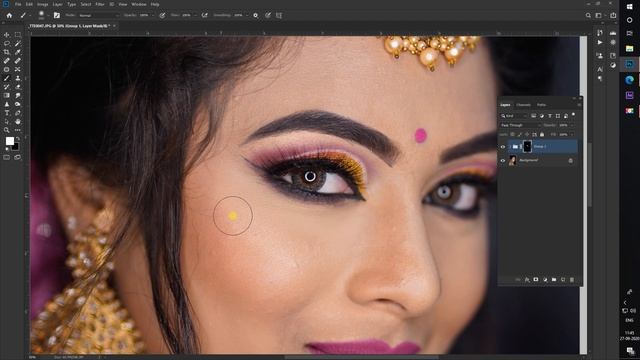Toggle pressure for size
This screenshot has width=640, height=360.
click(268, 16)
